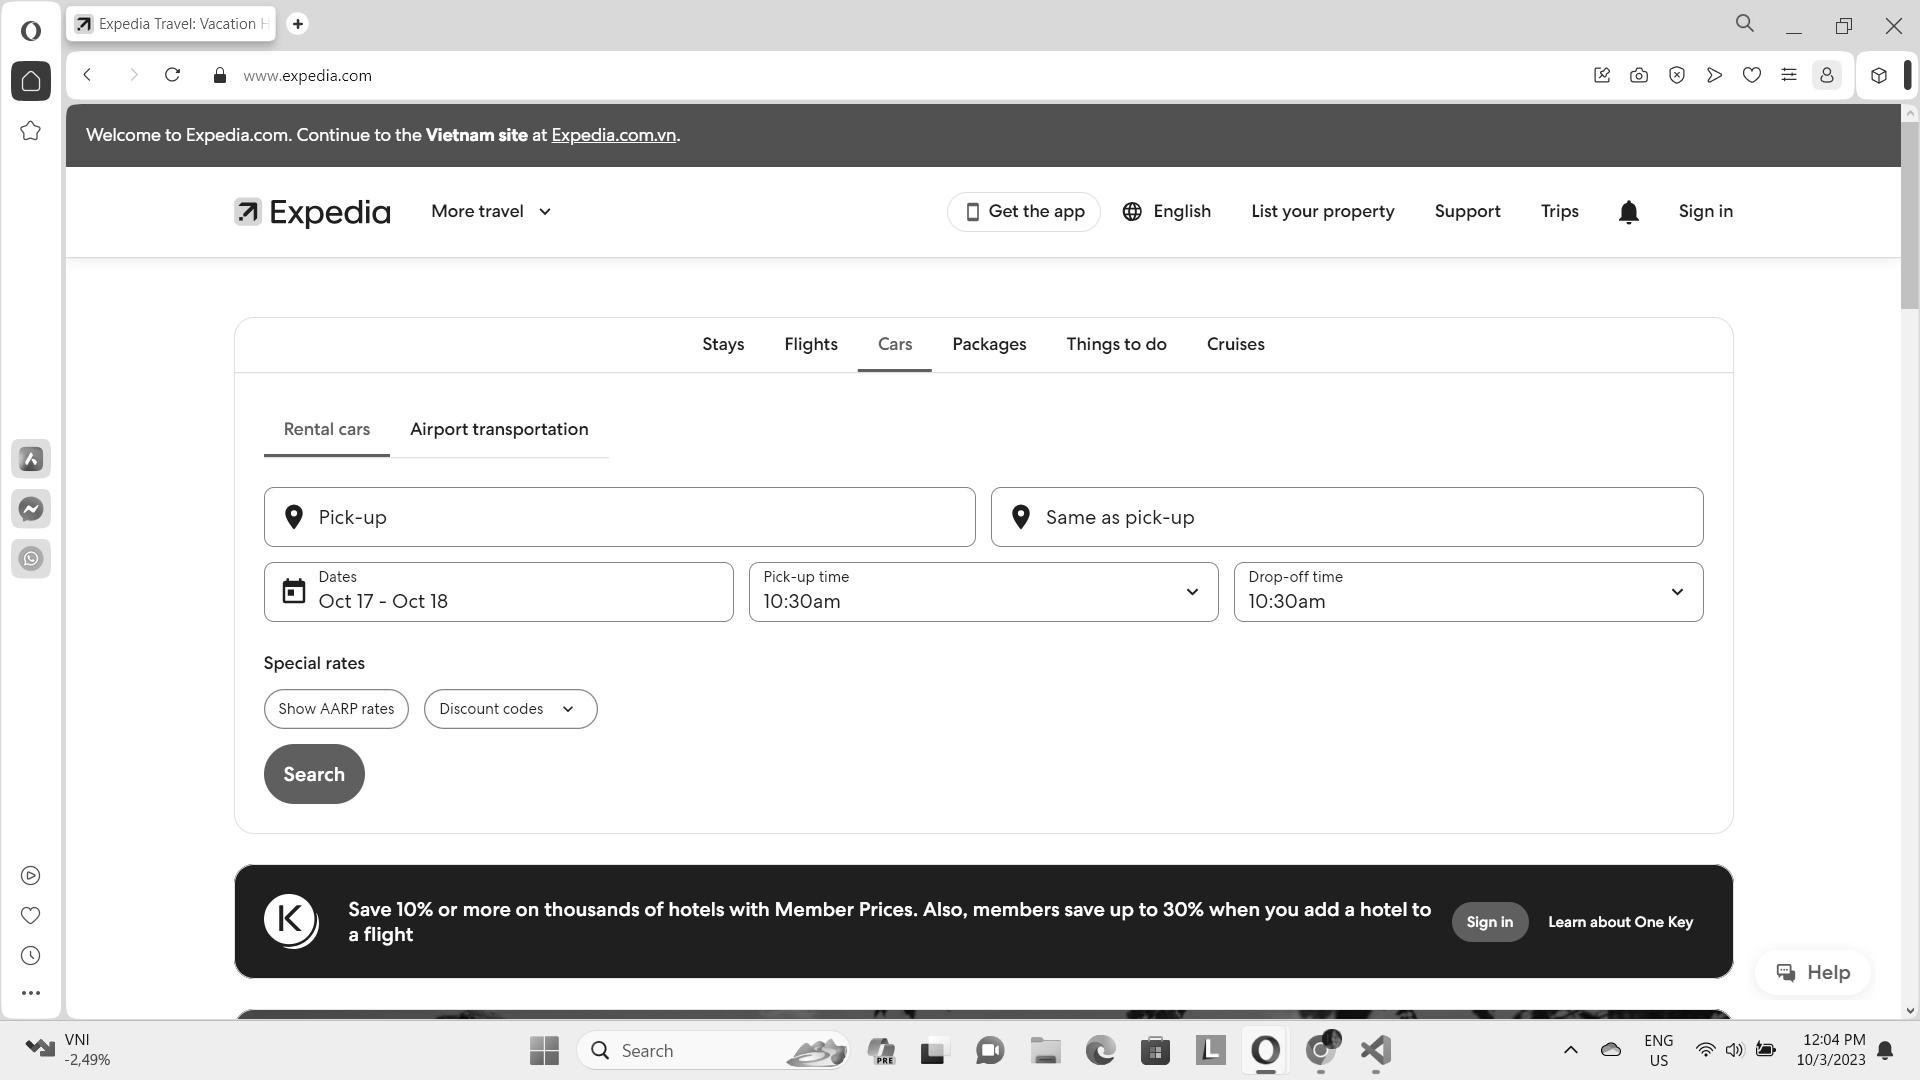
Task: Open Microsoft Edge from taskbar
Action: click(x=1100, y=1050)
